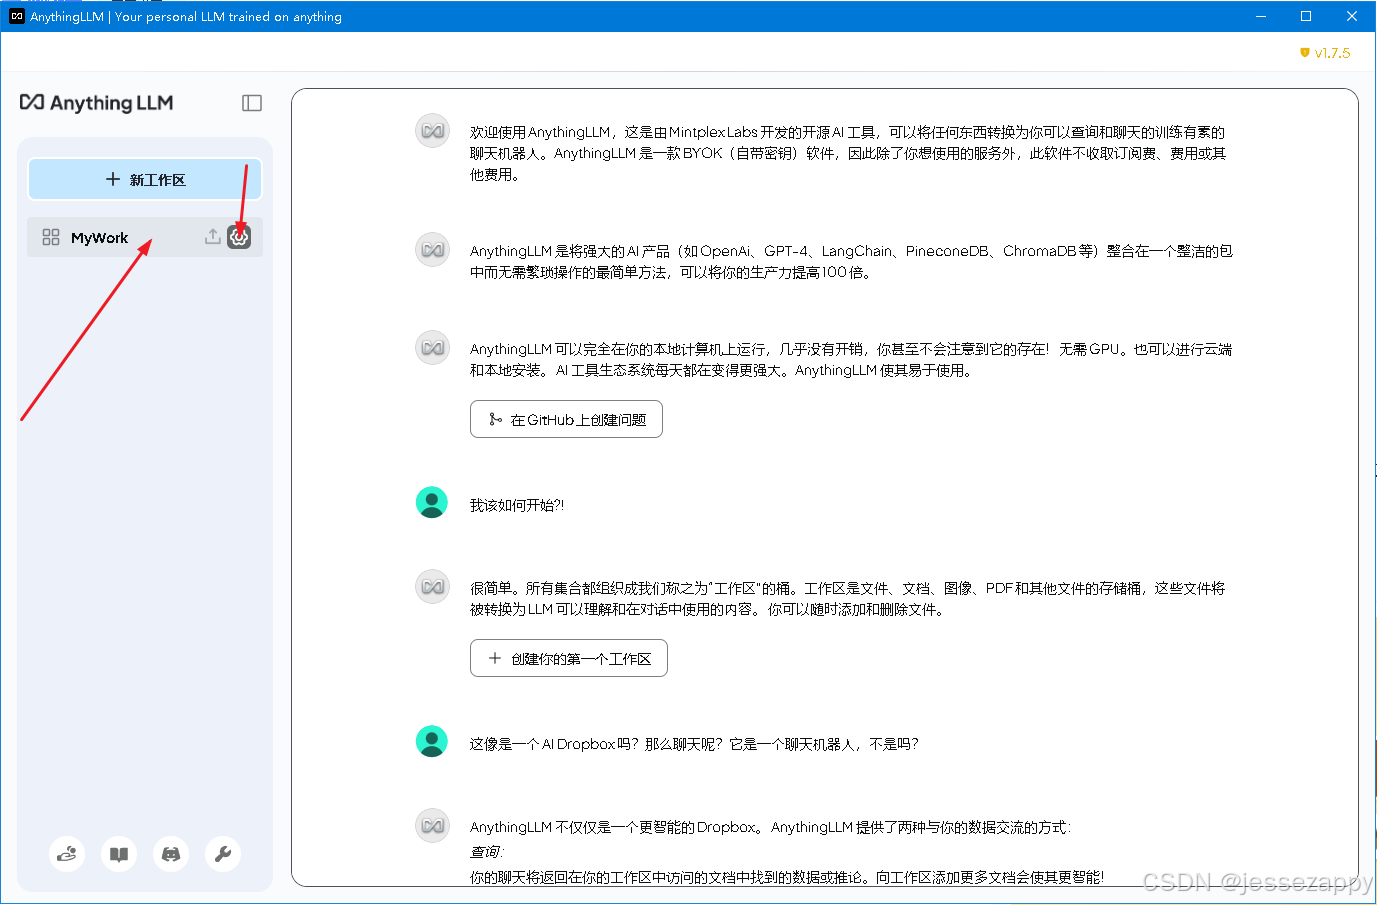Click the bot avatar beside 很简单 message
This screenshot has height=905, width=1377.
click(432, 586)
